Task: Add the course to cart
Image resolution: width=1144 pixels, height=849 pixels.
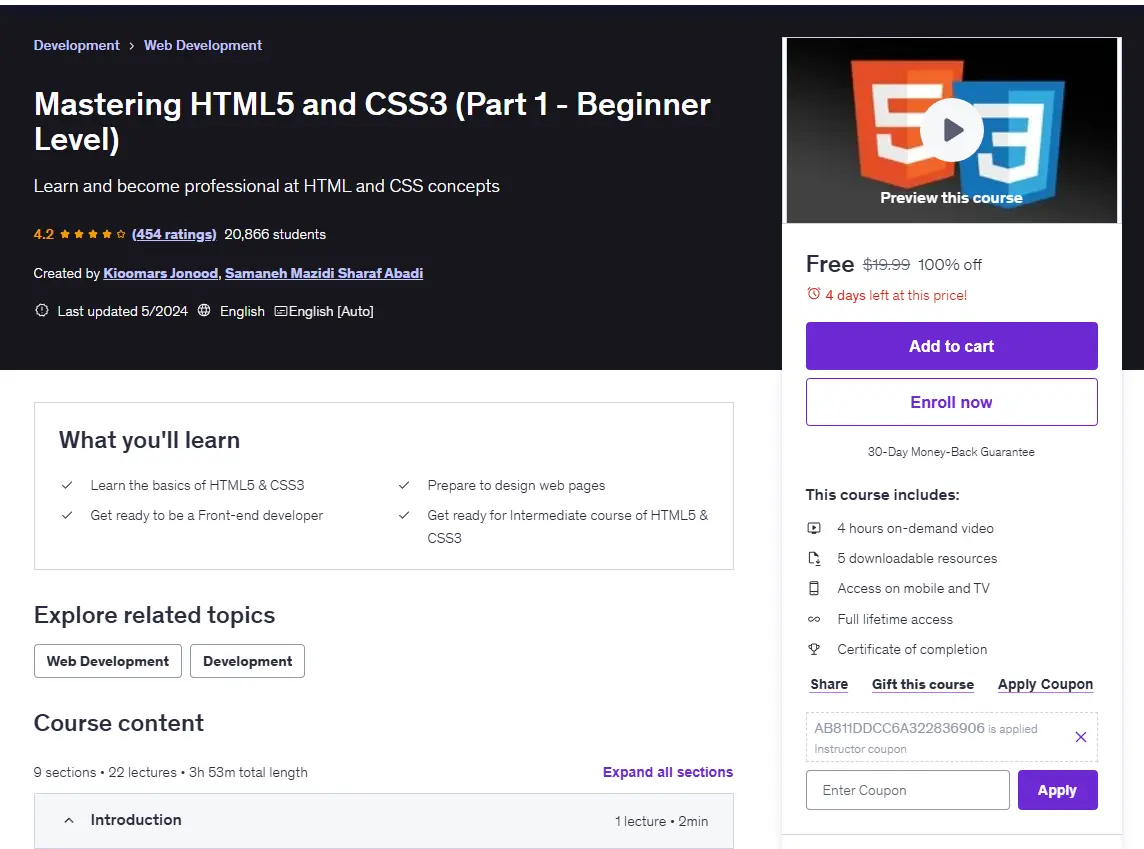Action: [x=951, y=346]
